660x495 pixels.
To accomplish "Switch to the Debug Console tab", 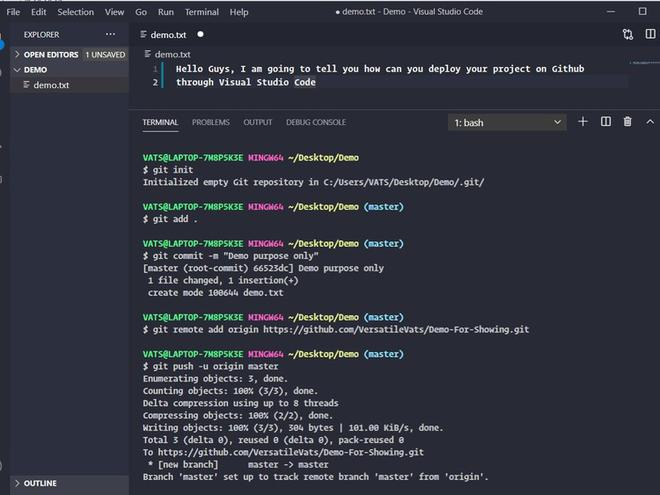I will click(316, 122).
